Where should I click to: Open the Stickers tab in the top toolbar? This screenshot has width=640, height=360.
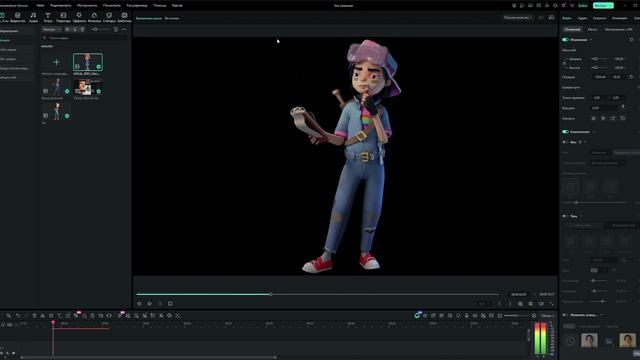[x=109, y=17]
